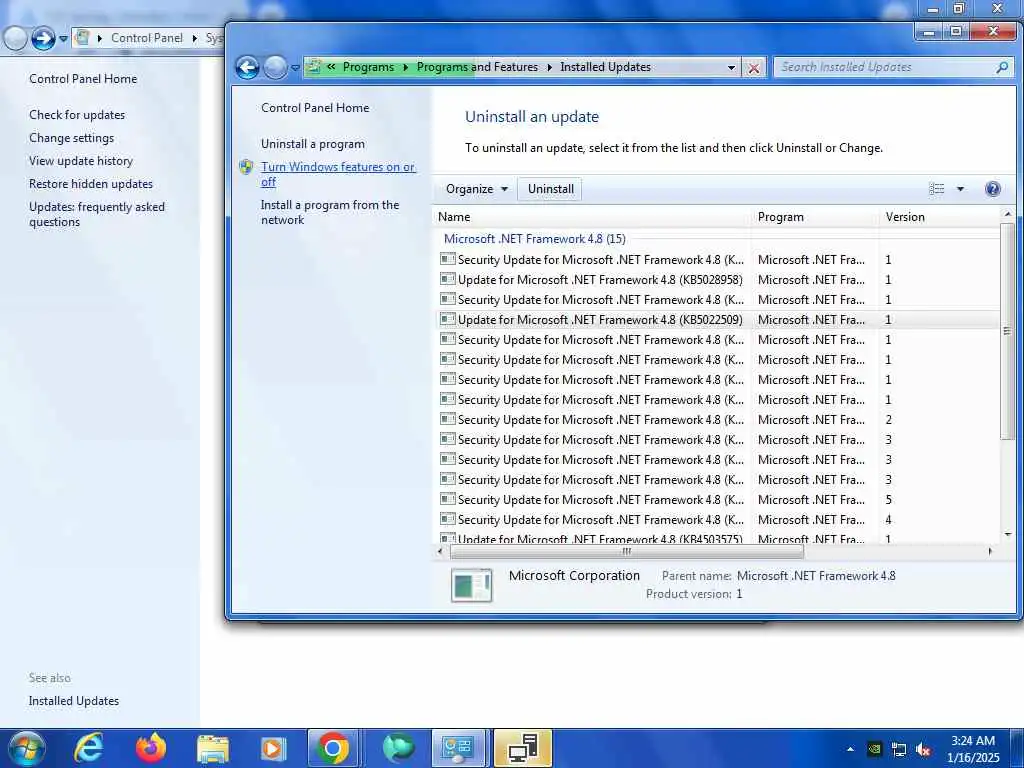Focus the Search Installed Updates field
Image resolution: width=1024 pixels, height=768 pixels.
pos(885,67)
